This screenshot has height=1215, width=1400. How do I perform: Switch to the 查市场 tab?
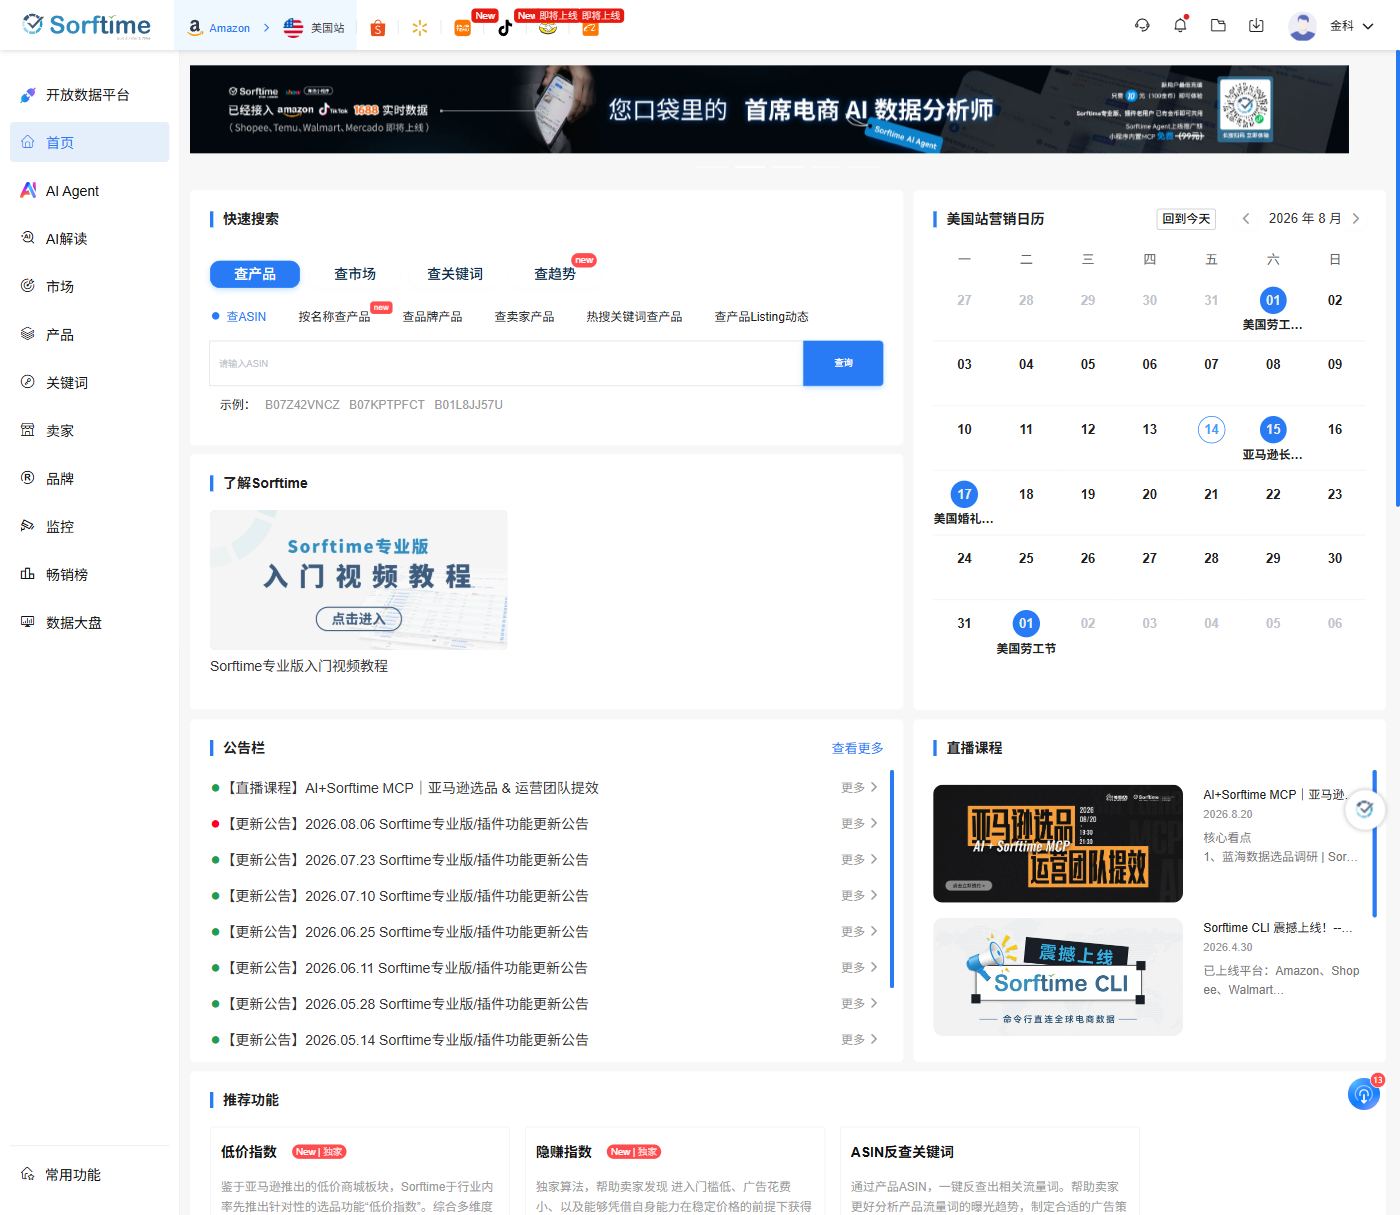coord(355,273)
